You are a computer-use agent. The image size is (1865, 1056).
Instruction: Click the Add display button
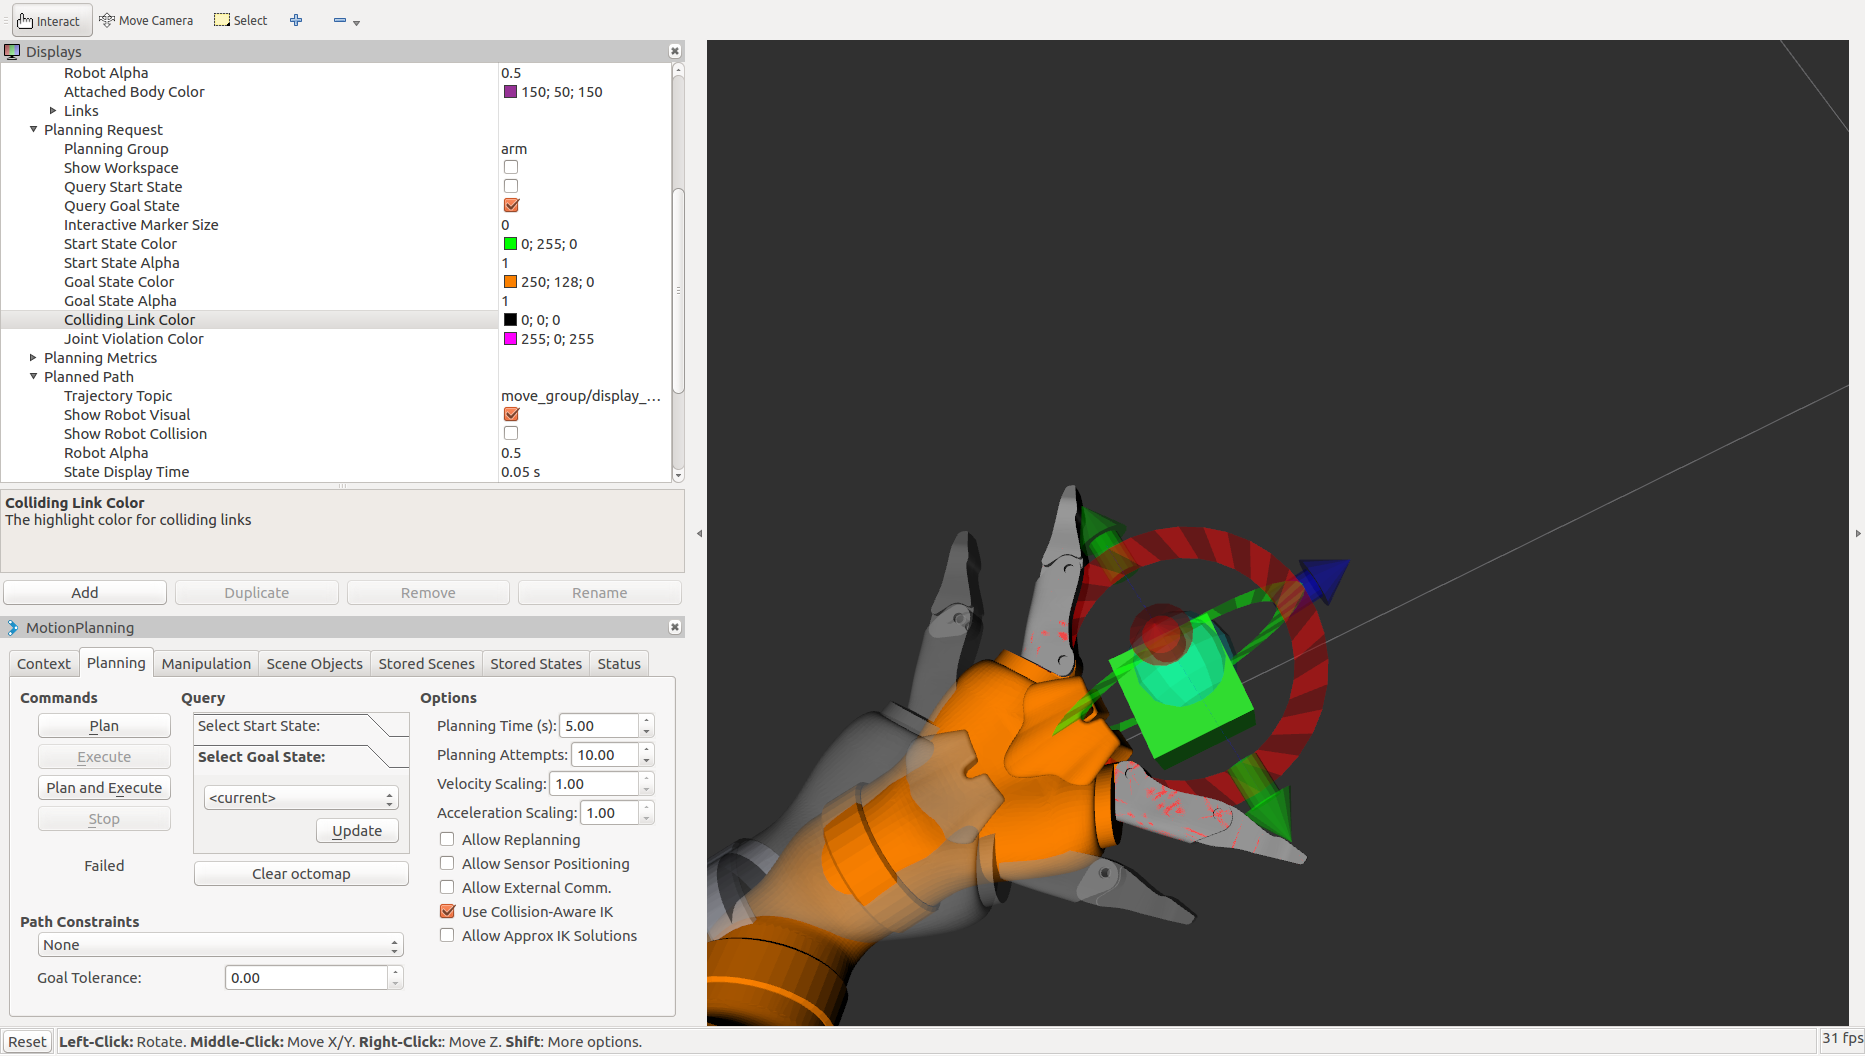click(x=85, y=592)
